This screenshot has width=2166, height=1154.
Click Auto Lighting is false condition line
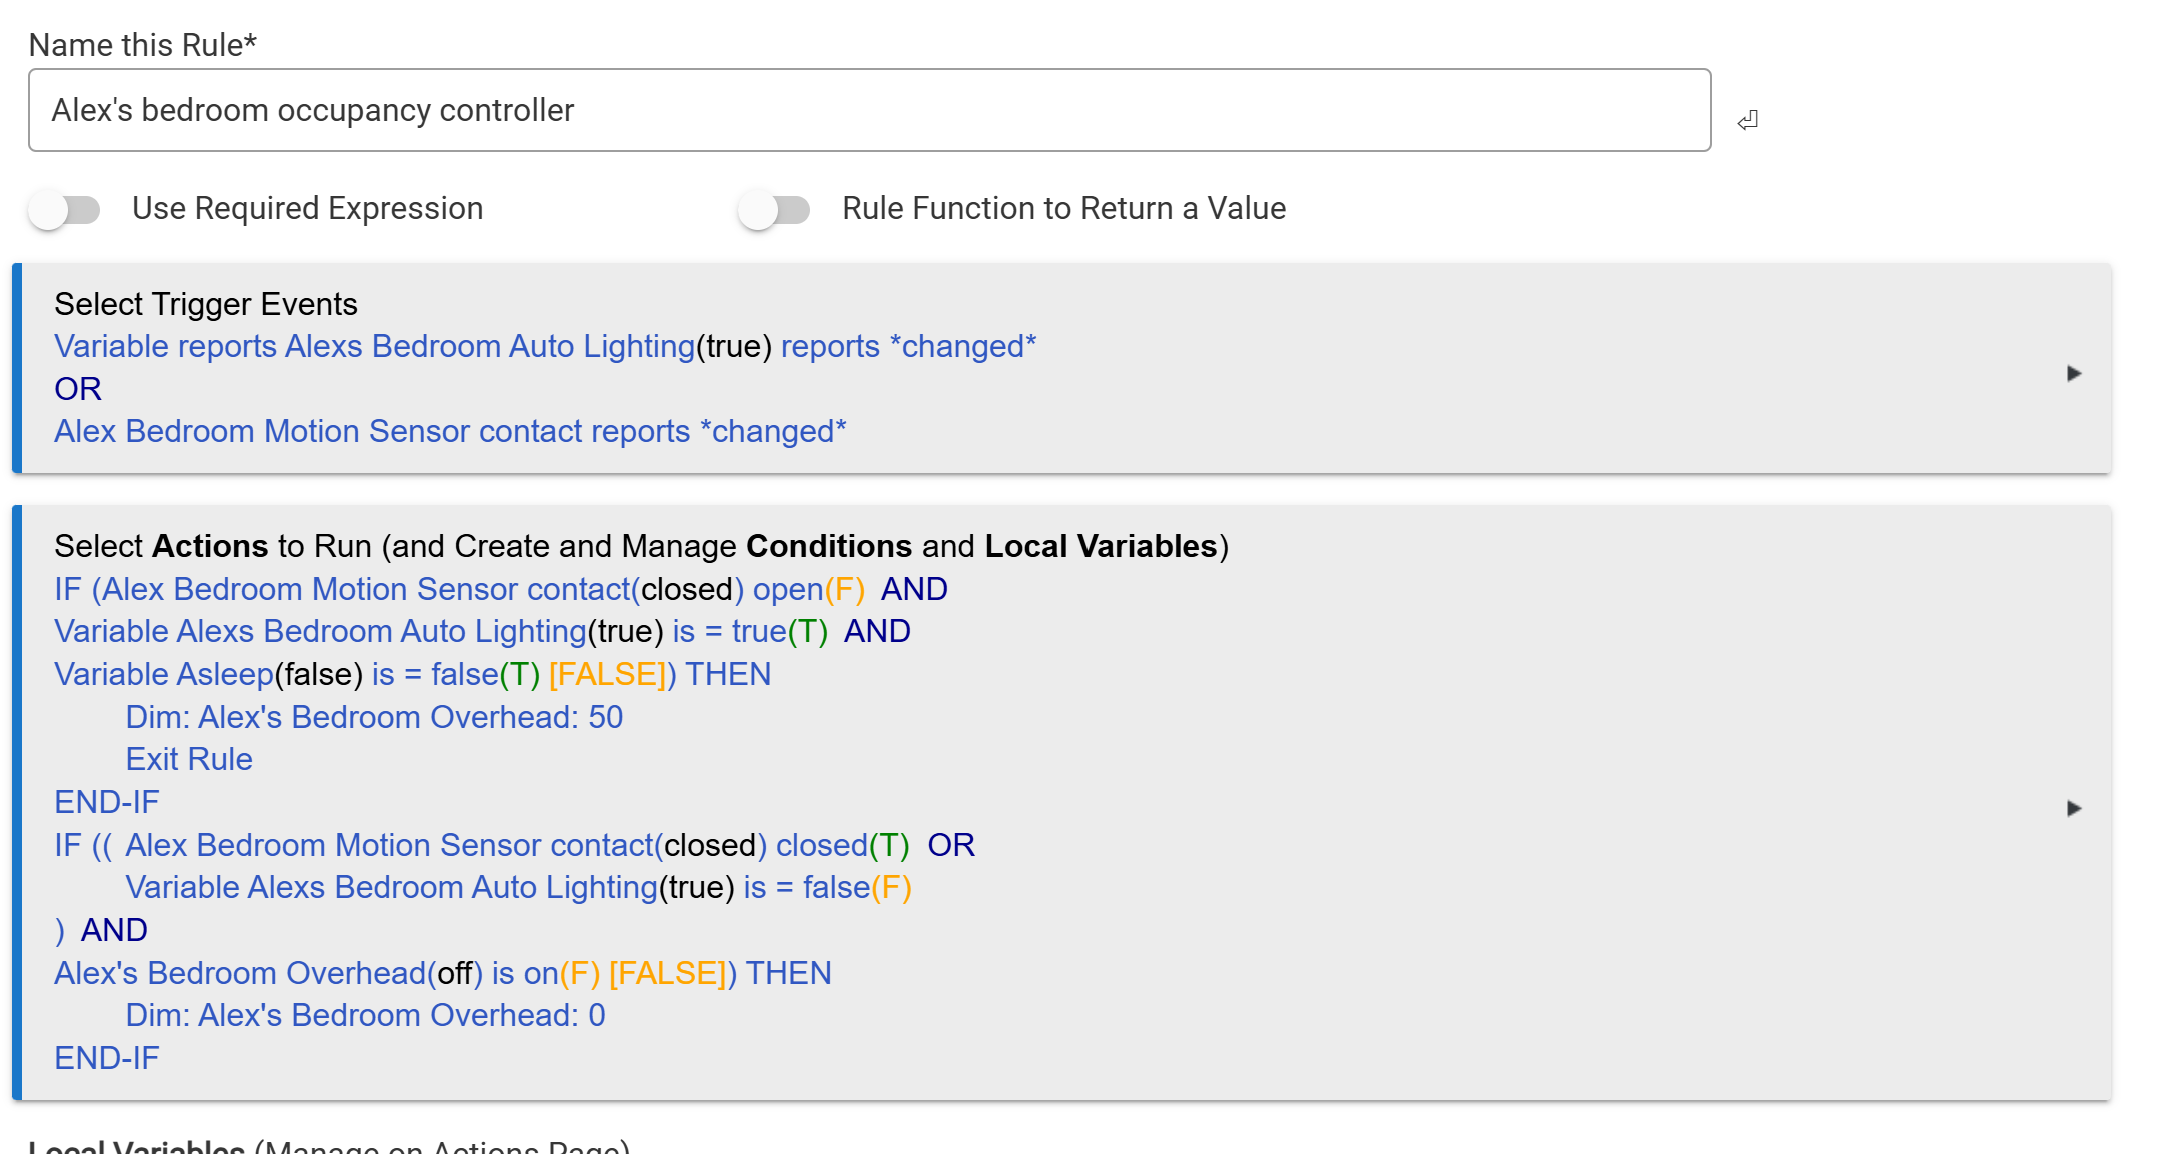click(x=517, y=887)
